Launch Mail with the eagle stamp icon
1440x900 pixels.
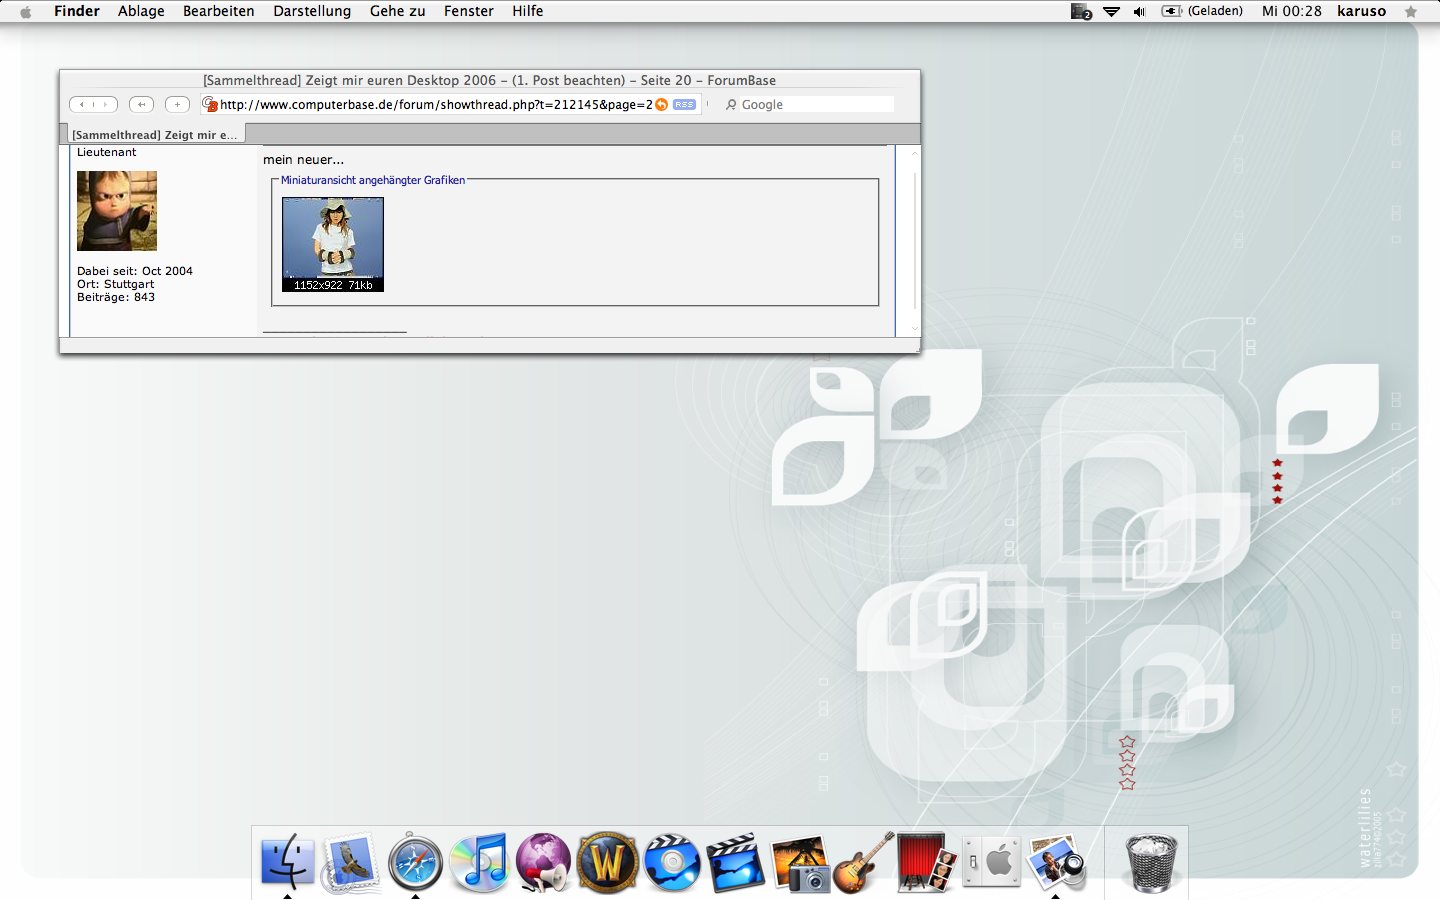click(x=351, y=862)
